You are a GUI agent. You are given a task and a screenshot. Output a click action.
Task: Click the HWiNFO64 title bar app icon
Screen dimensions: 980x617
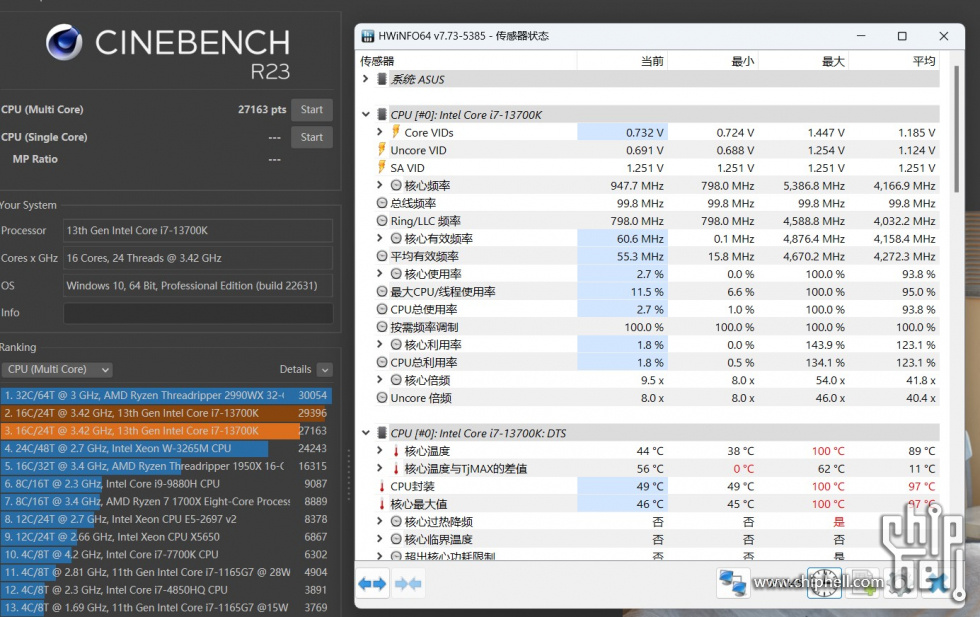368,36
